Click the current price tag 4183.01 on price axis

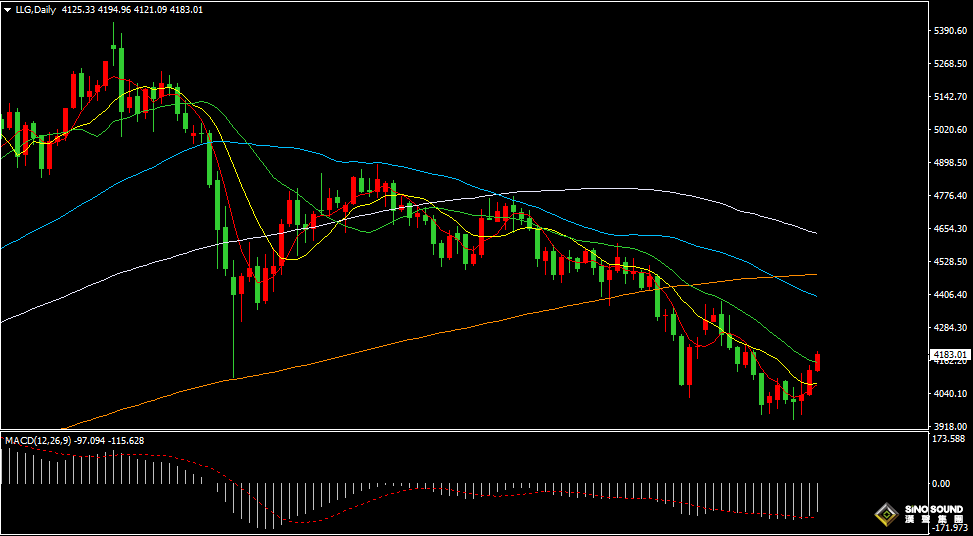949,354
